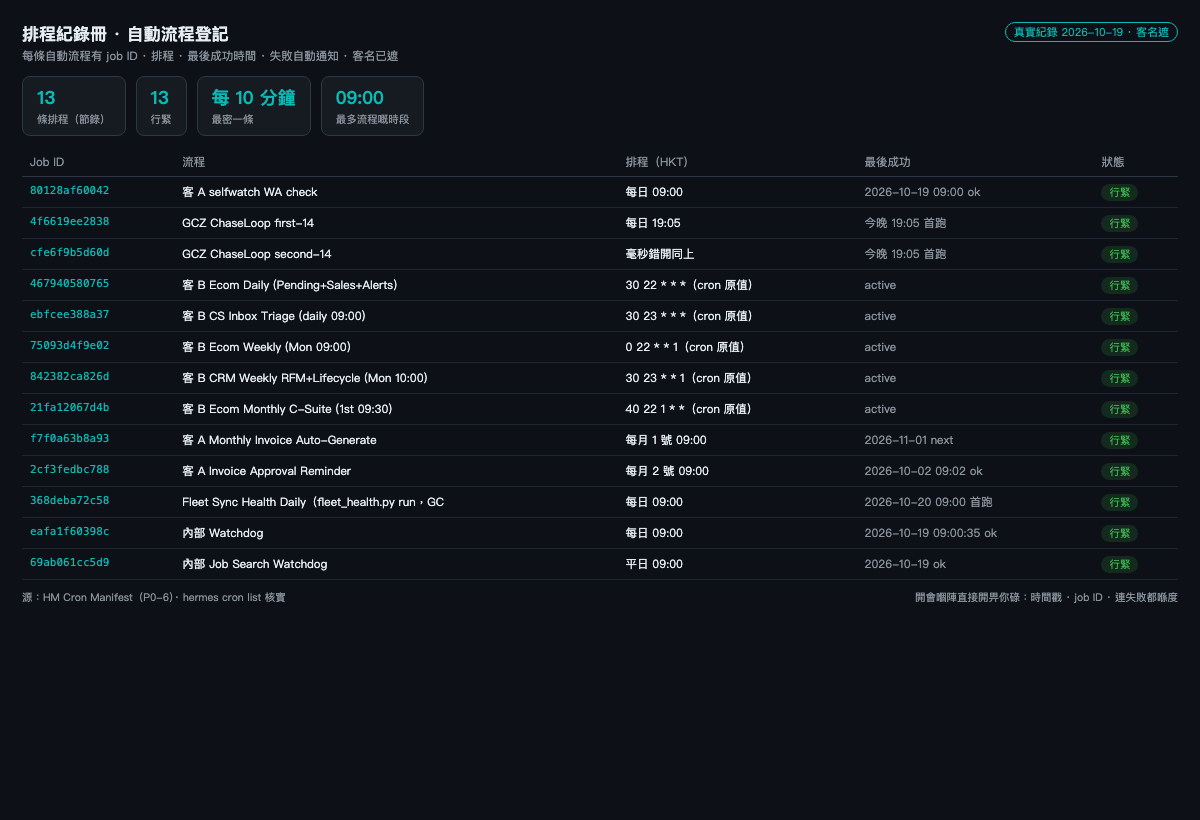The height and width of the screenshot is (820, 1200).
Task: Select the 條排程（節錄）summary card
Action: (x=74, y=106)
